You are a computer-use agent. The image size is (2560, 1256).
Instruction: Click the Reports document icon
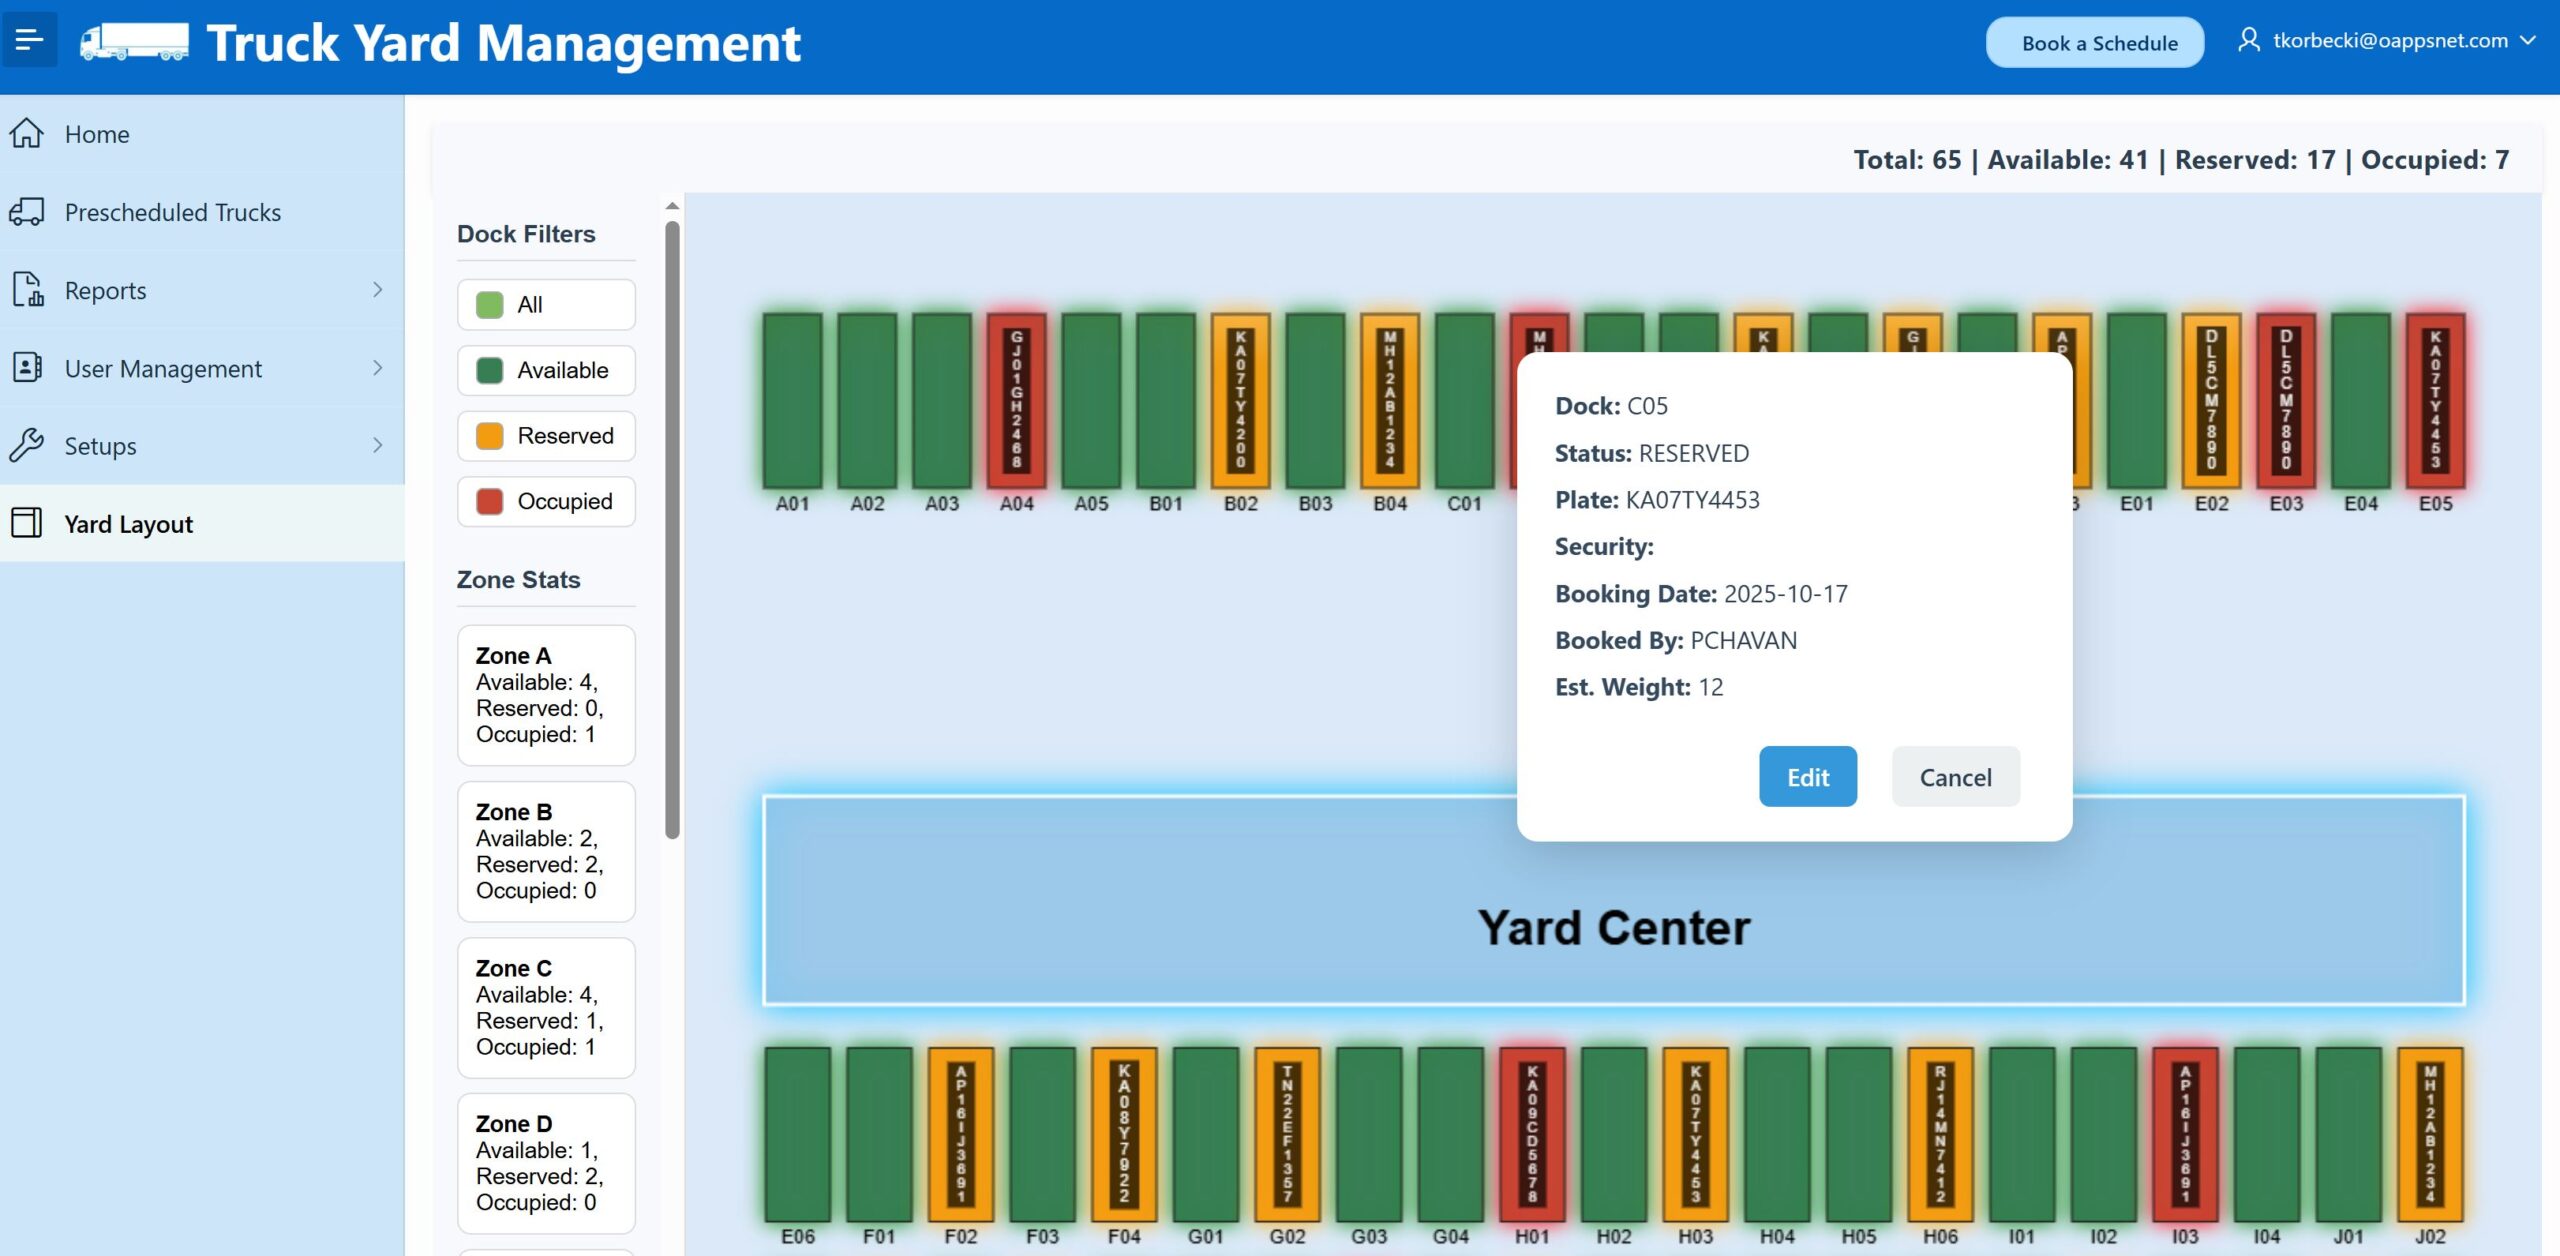27,290
